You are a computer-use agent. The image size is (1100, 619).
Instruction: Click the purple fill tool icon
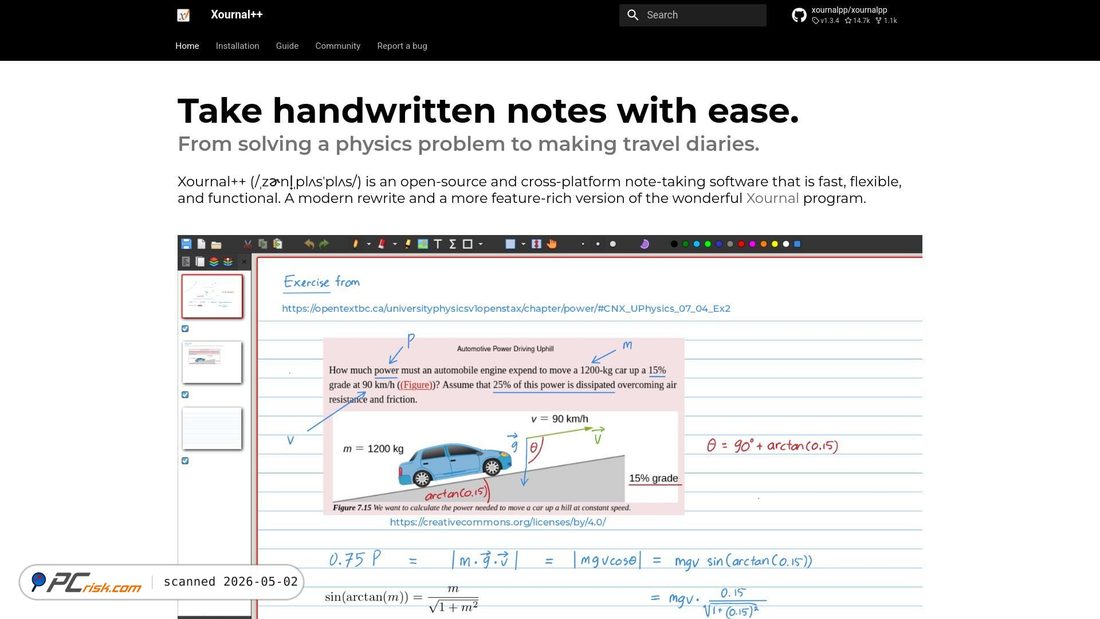pyautogui.click(x=644, y=244)
